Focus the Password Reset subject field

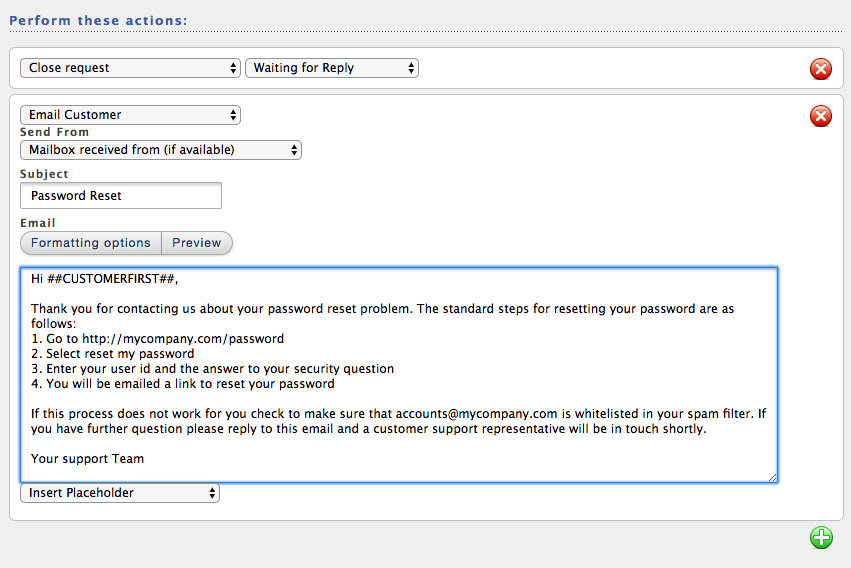click(x=121, y=195)
